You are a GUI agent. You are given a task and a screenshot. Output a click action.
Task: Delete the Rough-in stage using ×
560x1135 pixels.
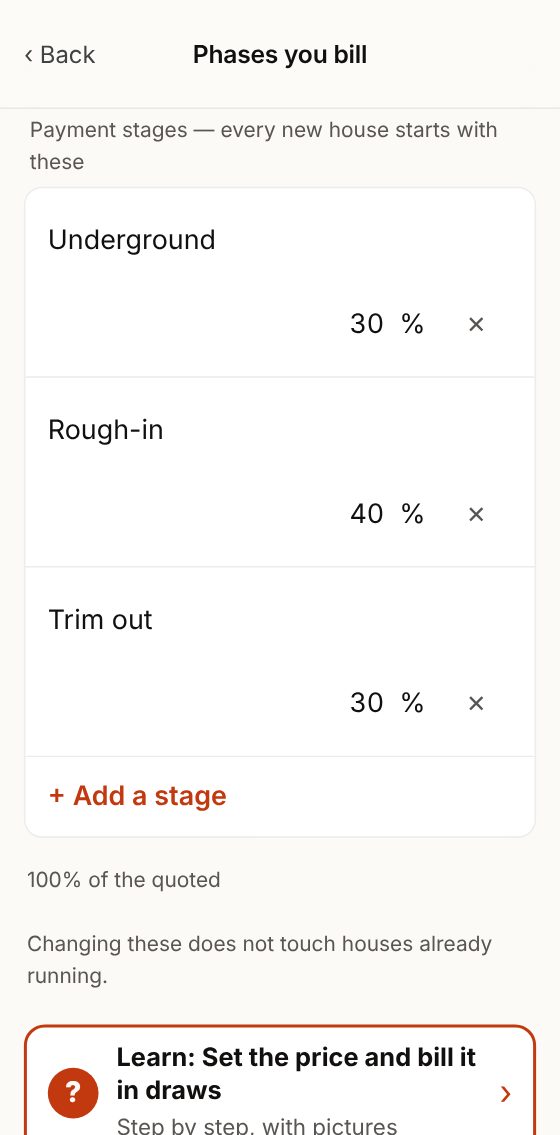pyautogui.click(x=475, y=514)
